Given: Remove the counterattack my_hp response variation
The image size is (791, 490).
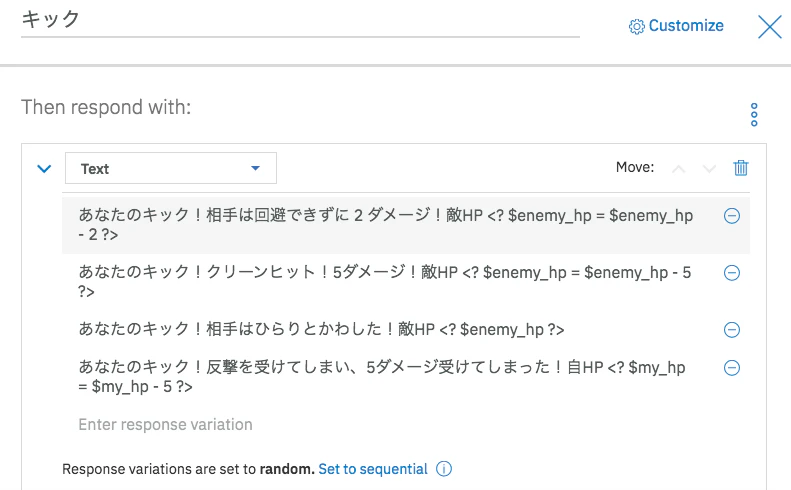Looking at the screenshot, I should click(x=731, y=368).
